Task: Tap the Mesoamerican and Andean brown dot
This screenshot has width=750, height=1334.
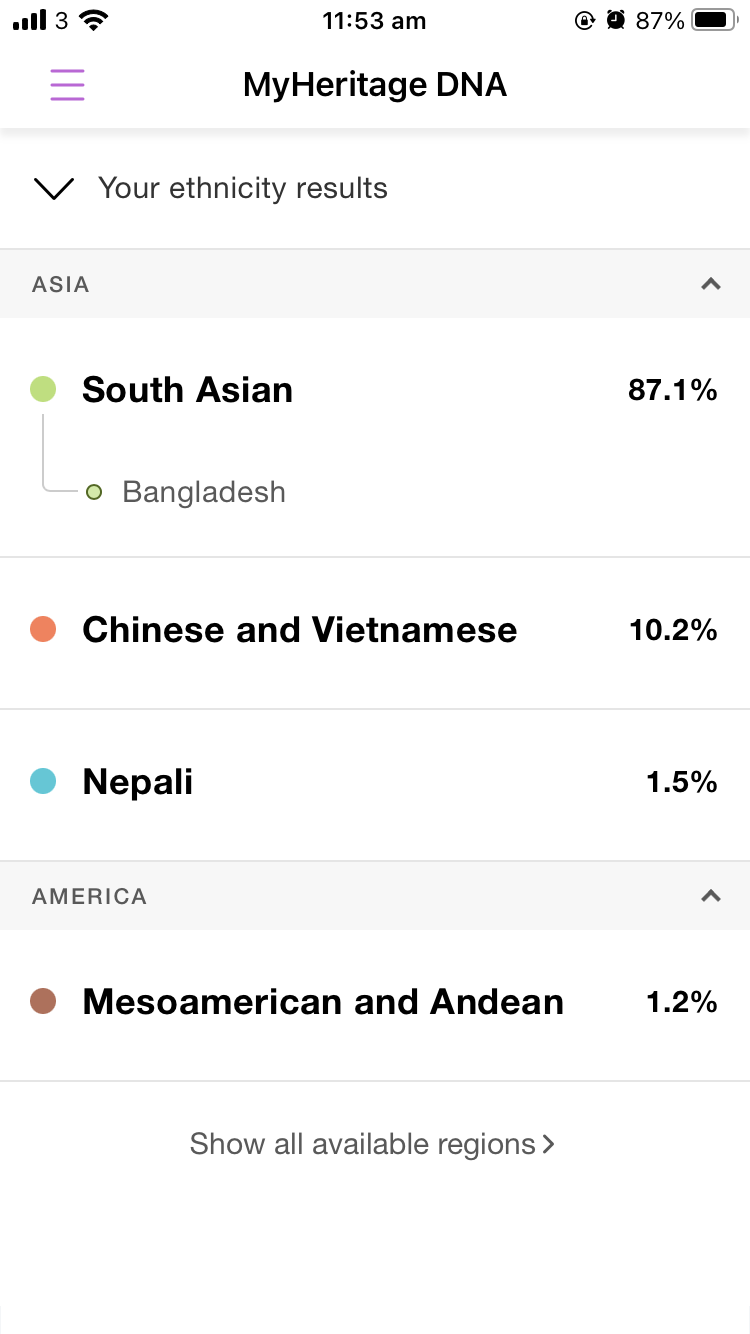Action: point(43,1001)
